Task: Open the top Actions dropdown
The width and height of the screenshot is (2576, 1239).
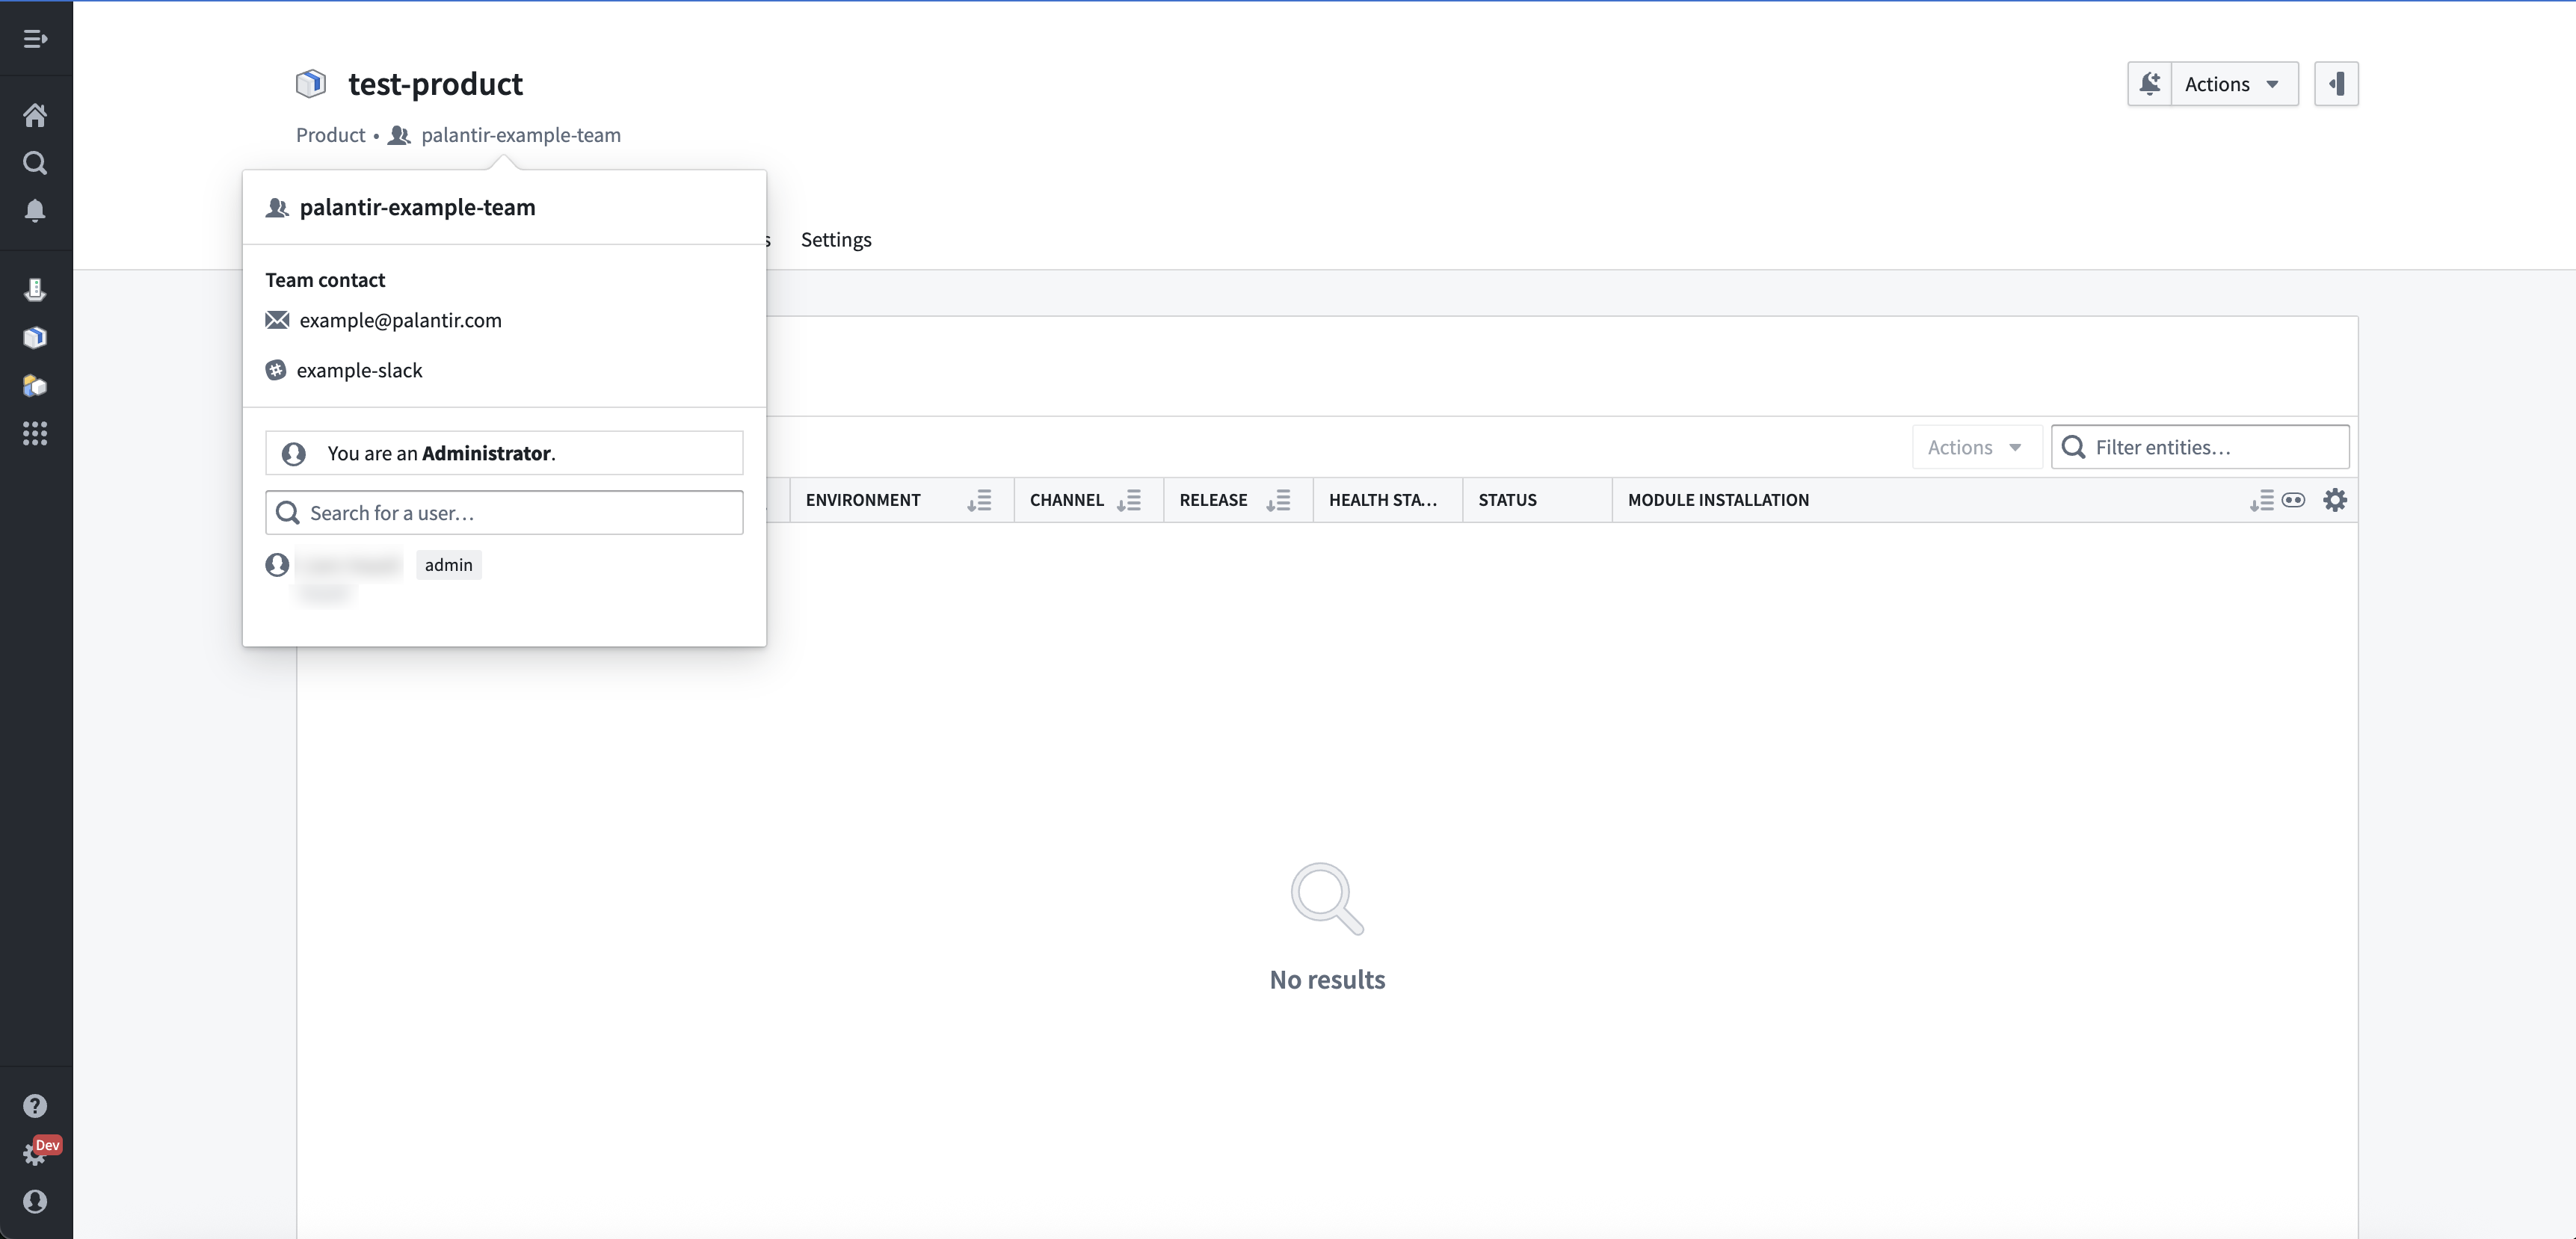Action: (x=2233, y=84)
